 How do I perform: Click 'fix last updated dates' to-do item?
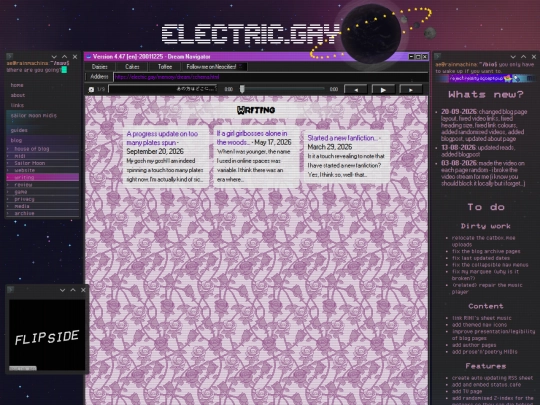[x=481, y=258]
